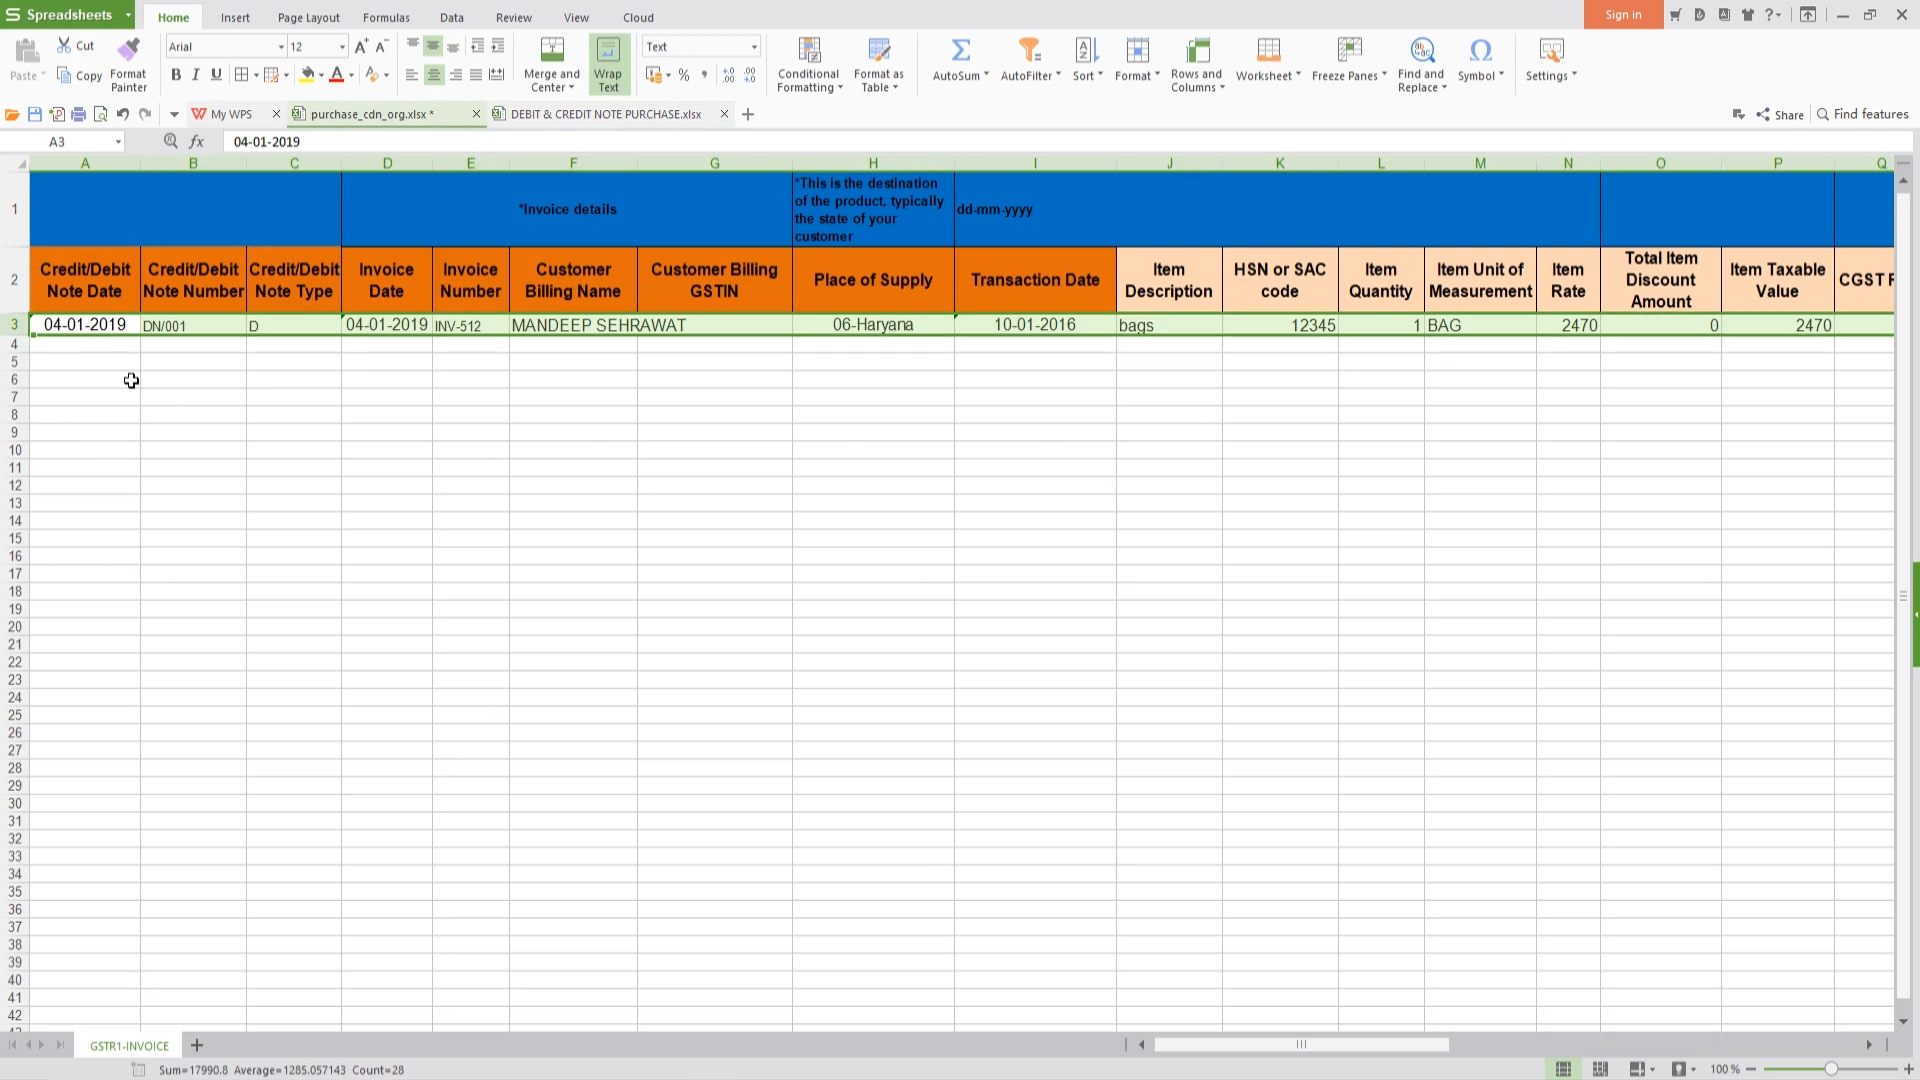The width and height of the screenshot is (1920, 1080).
Task: Click the zoom slider handle
Action: (x=1831, y=1069)
